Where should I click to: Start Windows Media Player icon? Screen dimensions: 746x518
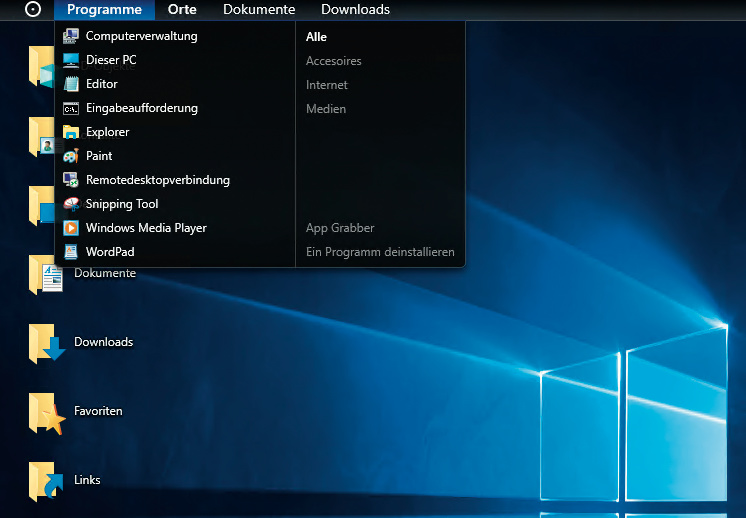click(x=70, y=228)
